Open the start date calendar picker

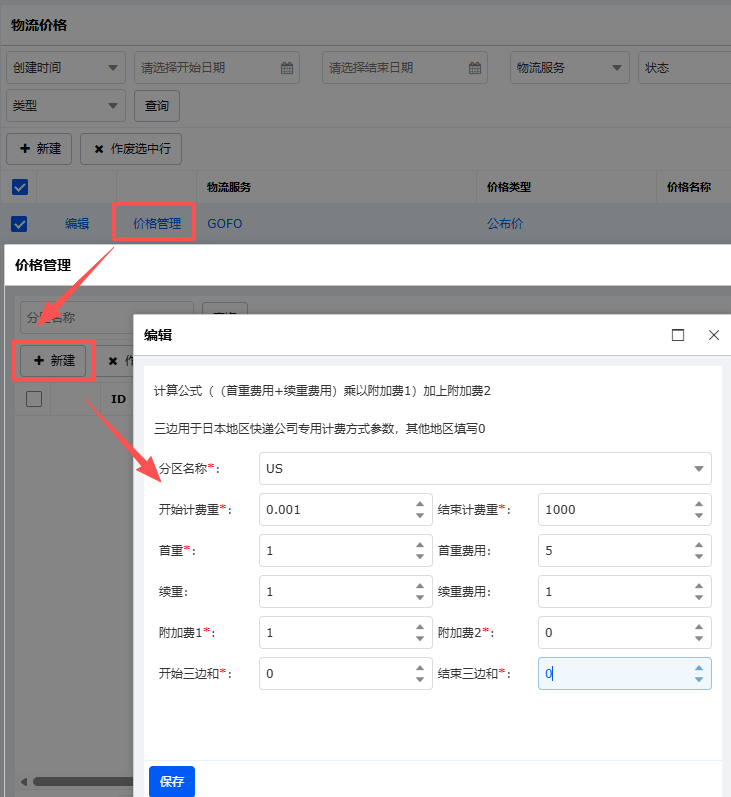[x=287, y=68]
